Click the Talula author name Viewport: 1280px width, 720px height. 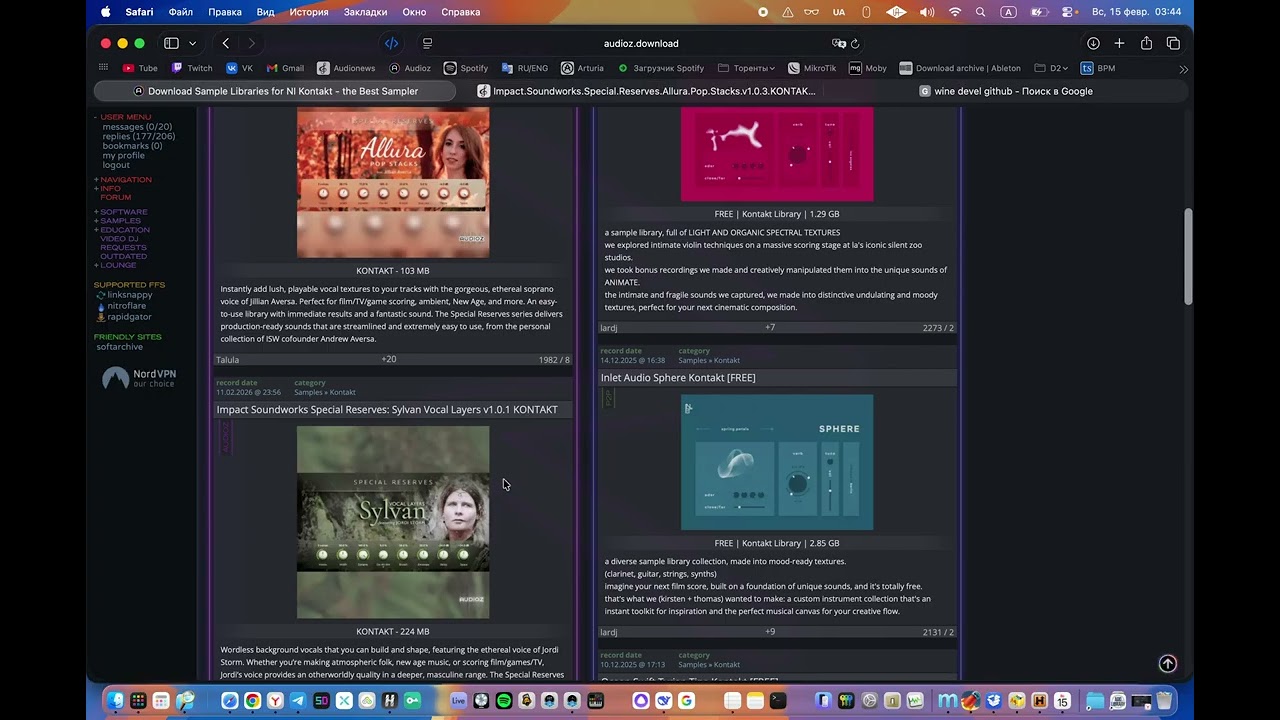pyautogui.click(x=227, y=360)
